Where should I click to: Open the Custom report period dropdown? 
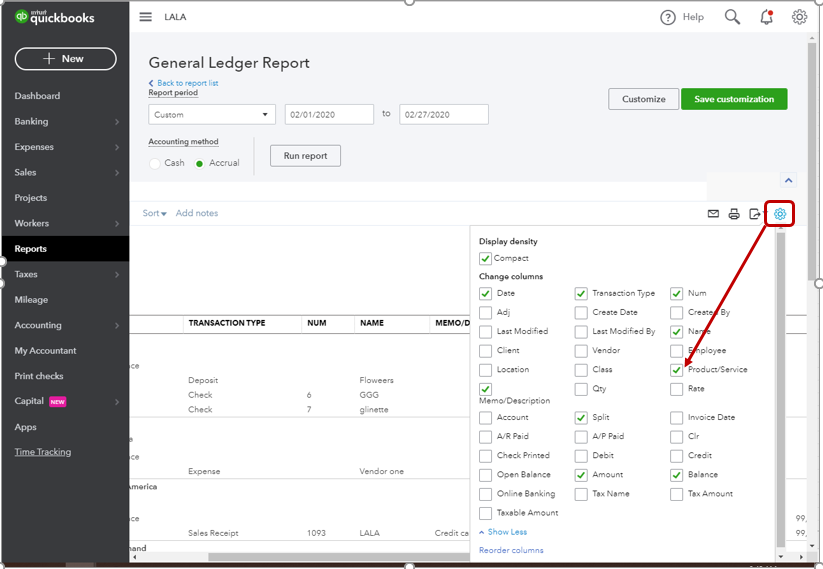[x=212, y=114]
